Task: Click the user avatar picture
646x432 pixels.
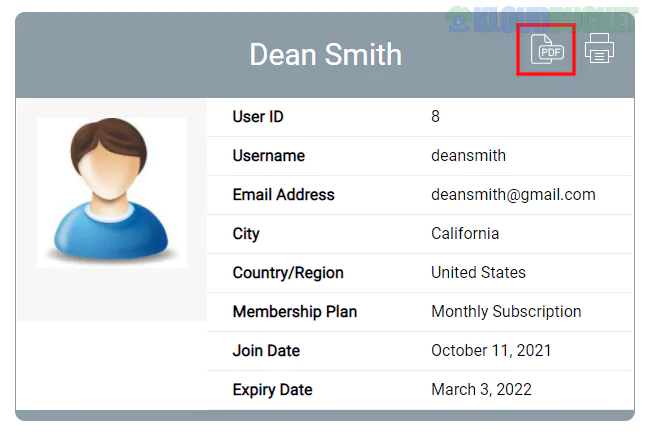Action: point(111,192)
